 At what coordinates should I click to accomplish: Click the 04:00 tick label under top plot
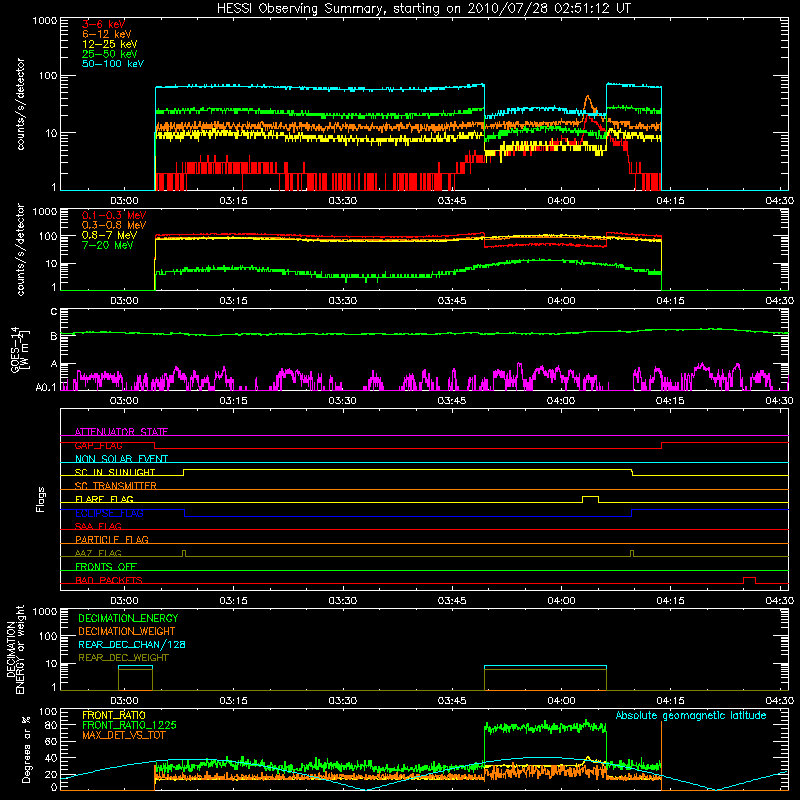tap(561, 201)
